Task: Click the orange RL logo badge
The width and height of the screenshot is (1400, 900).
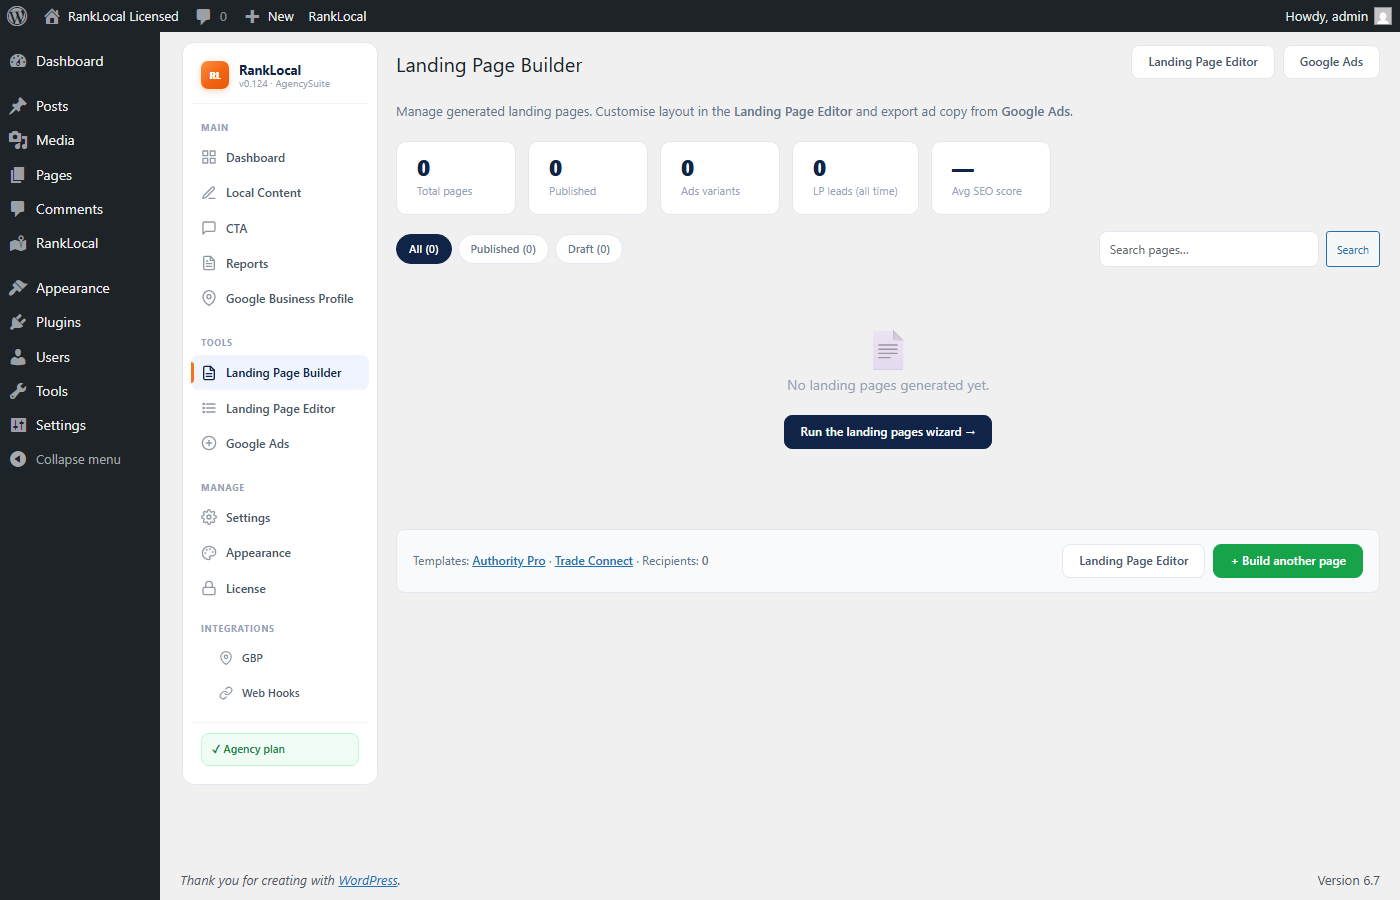Action: (215, 75)
